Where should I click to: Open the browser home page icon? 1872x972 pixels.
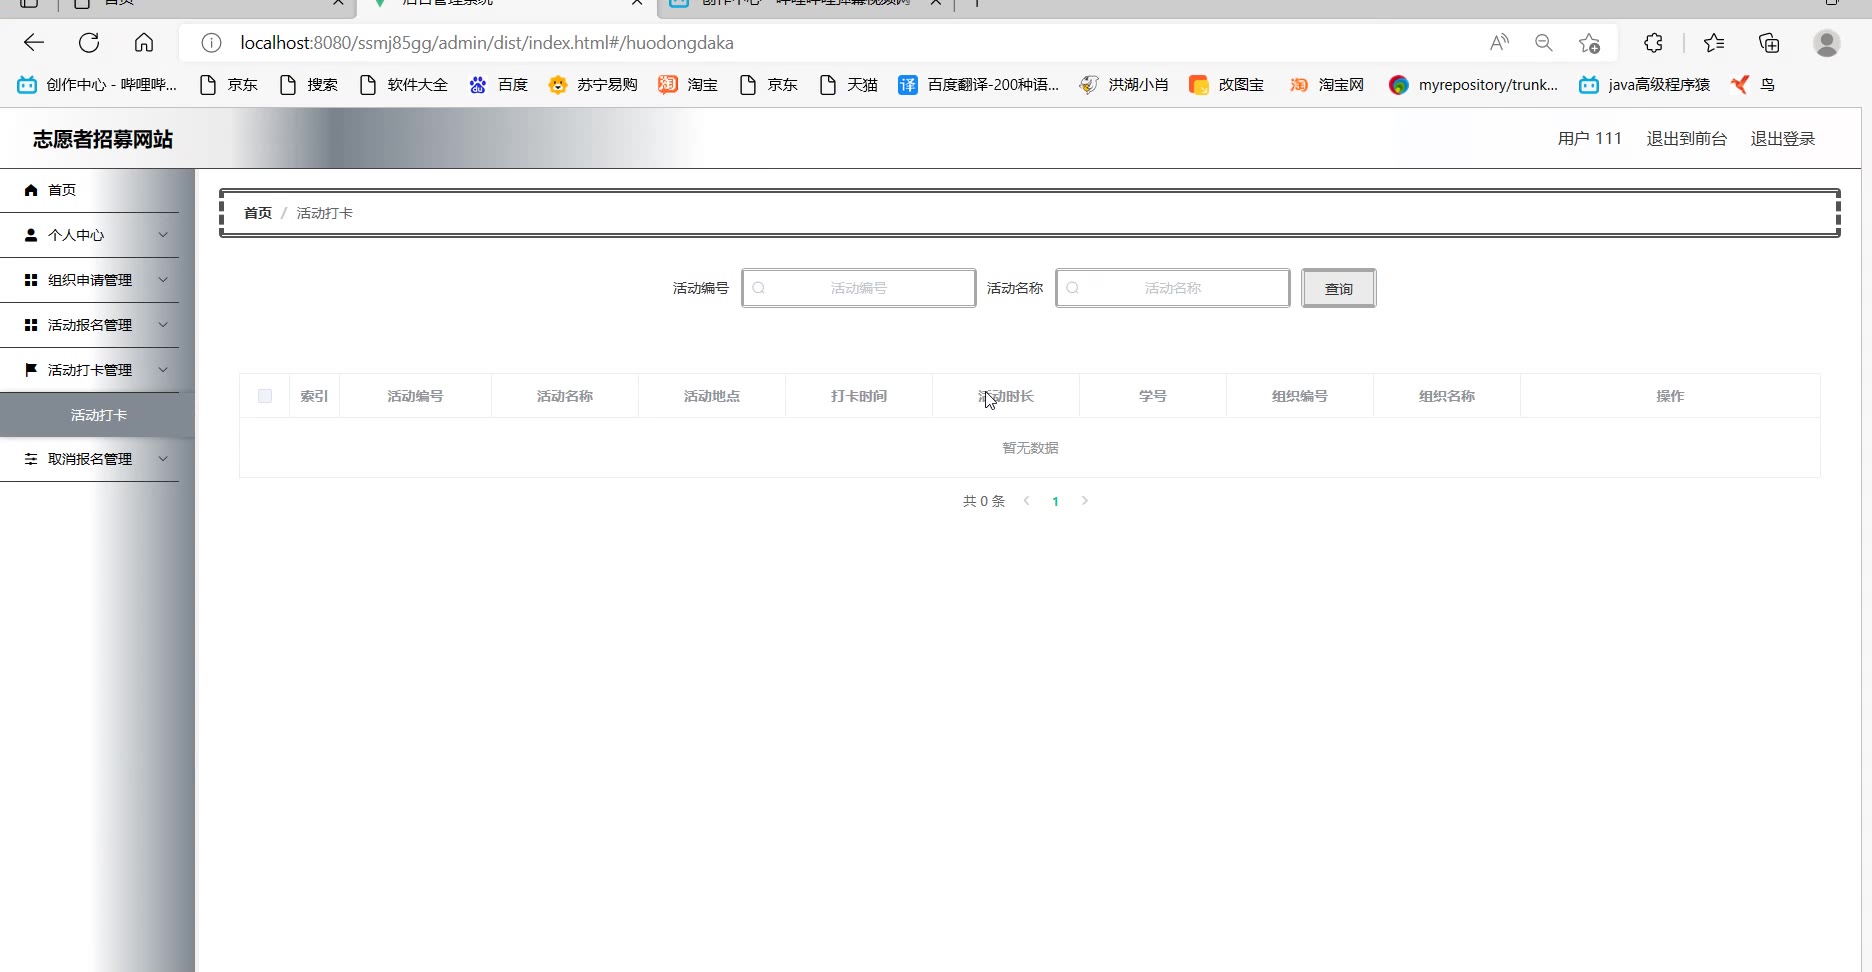click(144, 43)
